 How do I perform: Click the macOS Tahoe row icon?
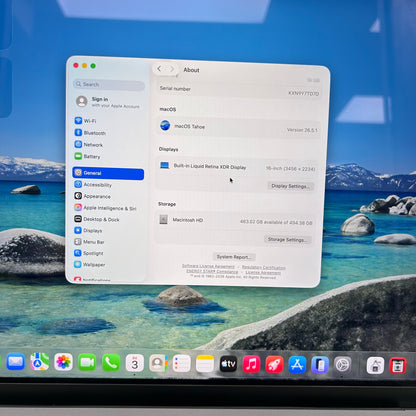click(x=165, y=126)
